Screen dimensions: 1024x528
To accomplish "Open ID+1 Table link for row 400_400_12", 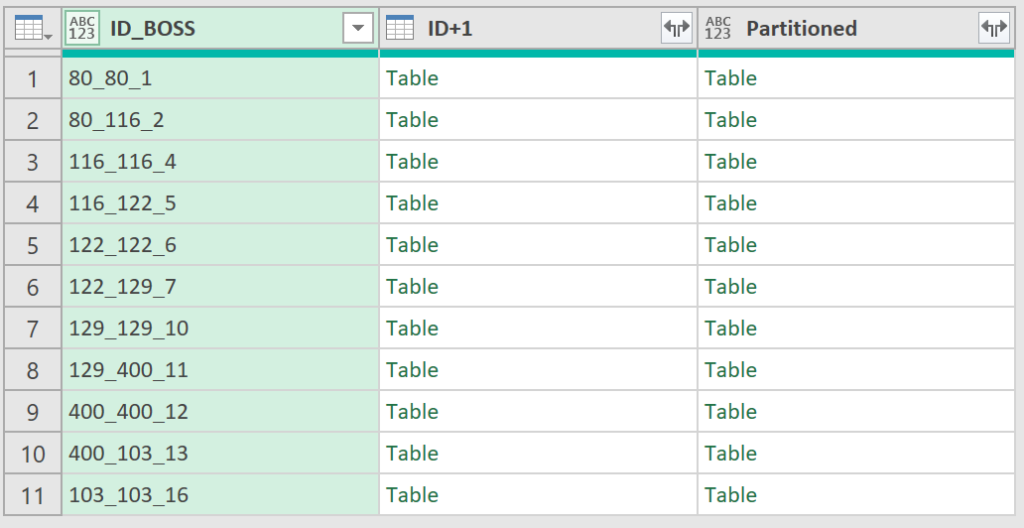I will (x=412, y=412).
